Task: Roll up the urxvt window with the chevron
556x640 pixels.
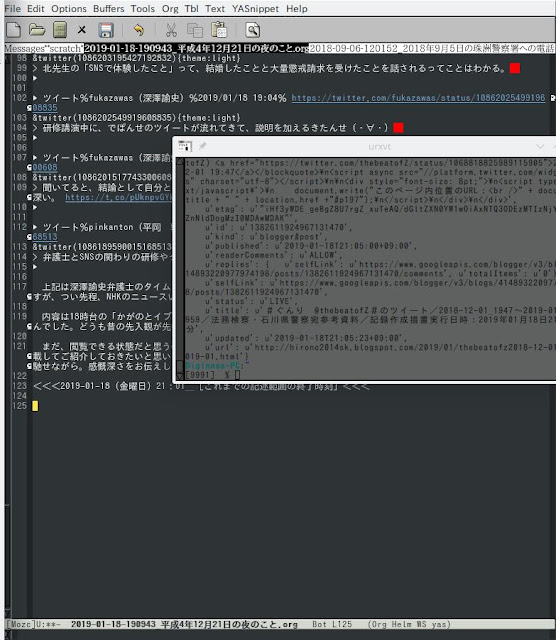Action: (x=540, y=146)
